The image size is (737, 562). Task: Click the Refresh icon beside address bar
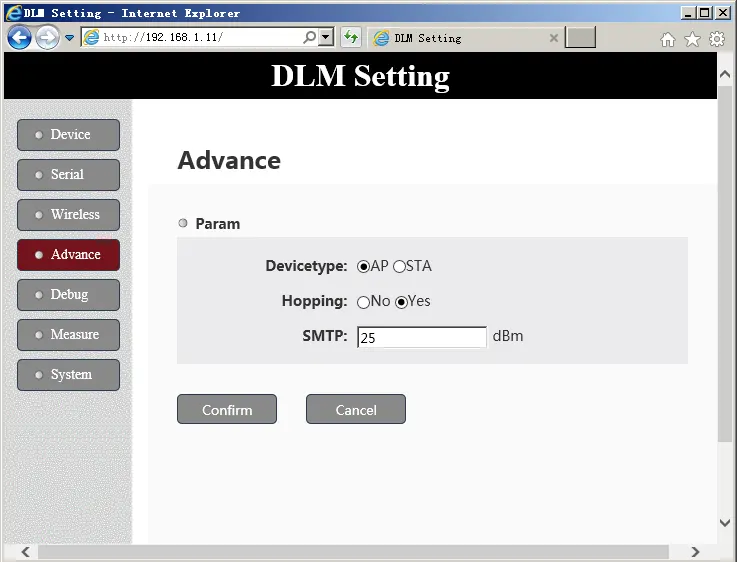pos(351,38)
